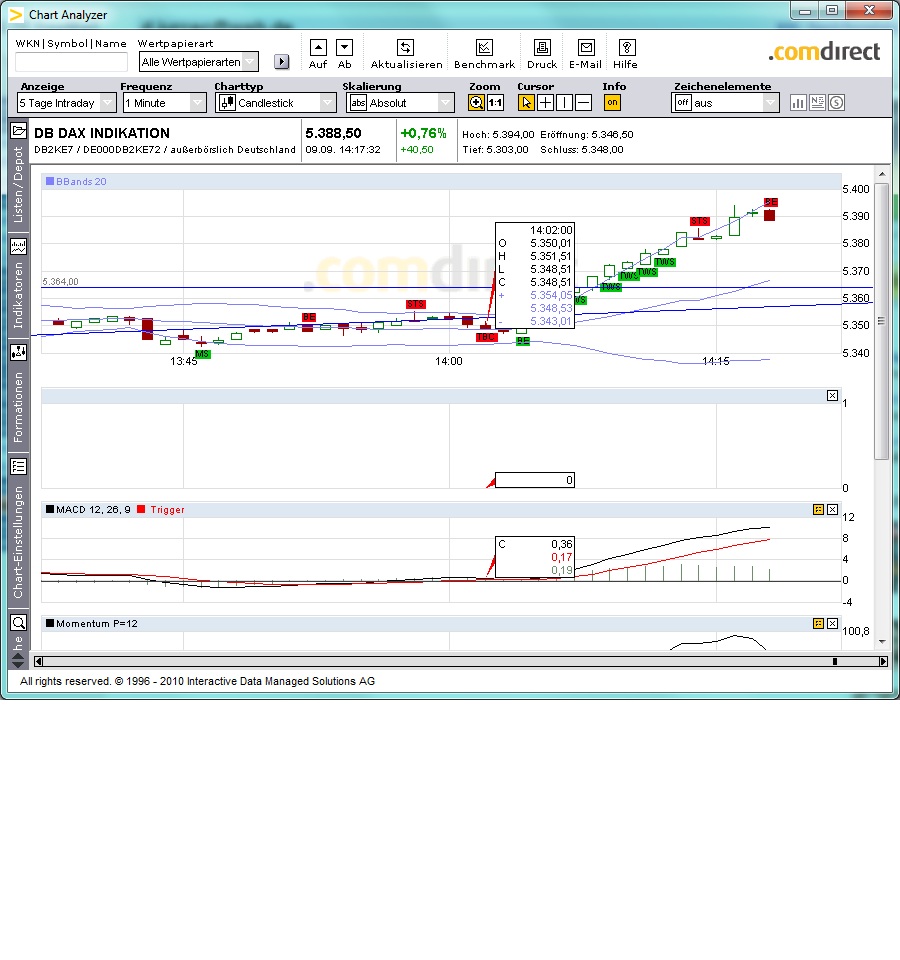900x960 pixels.
Task: Open the Zeichenelemente aus dropdown
Action: [726, 103]
